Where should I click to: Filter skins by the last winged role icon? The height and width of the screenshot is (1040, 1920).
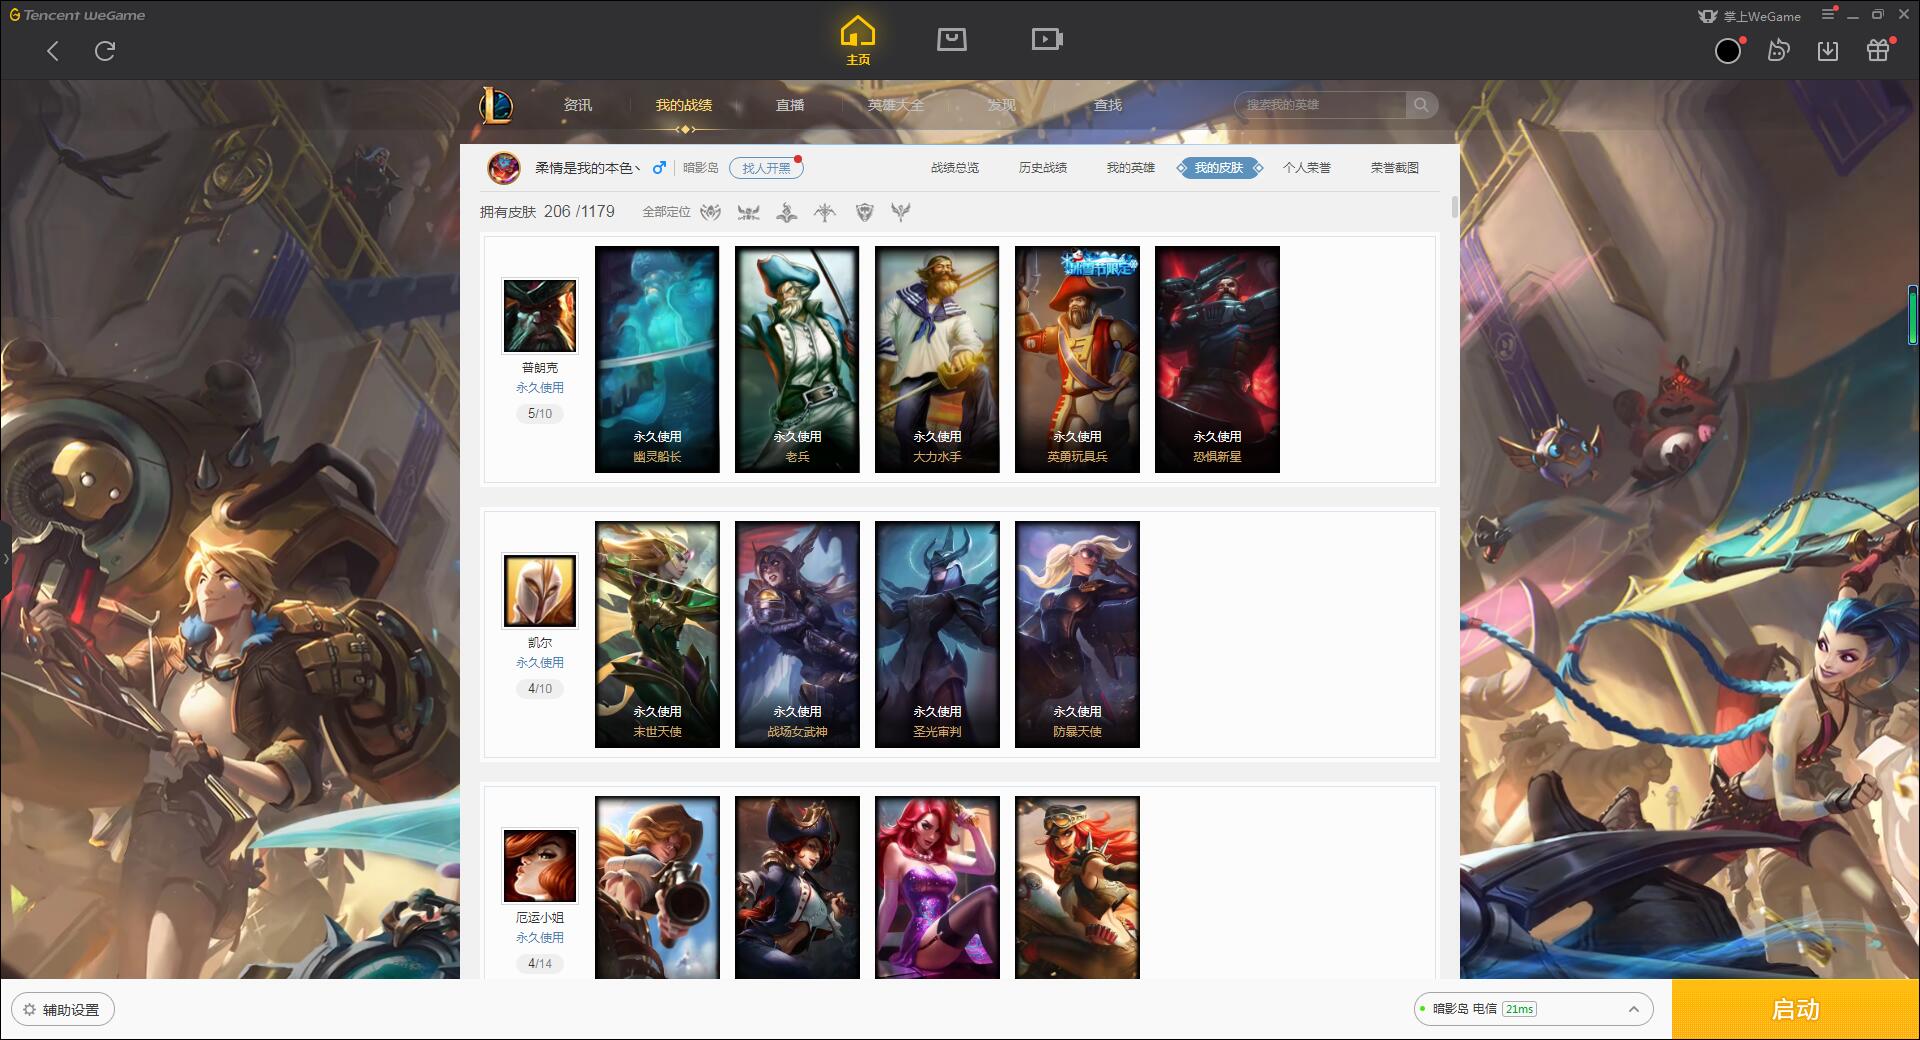coord(901,212)
